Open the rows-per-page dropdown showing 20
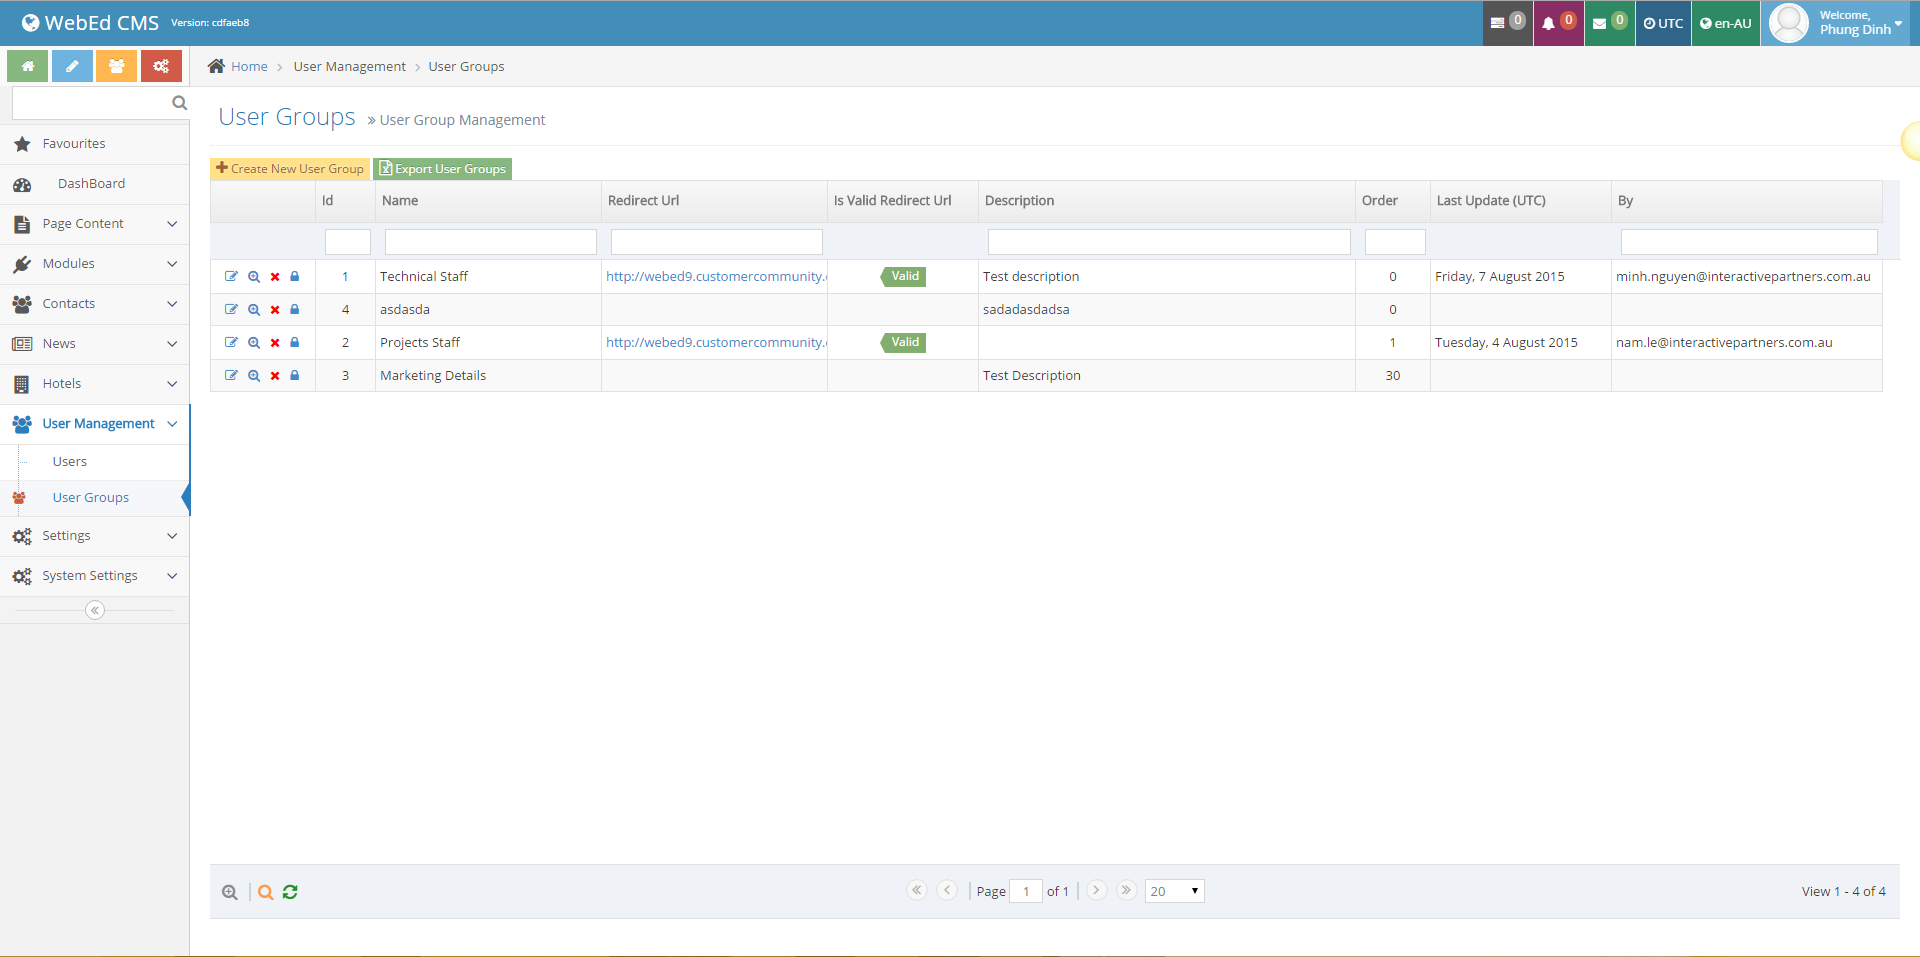The image size is (1920, 957). (1174, 891)
